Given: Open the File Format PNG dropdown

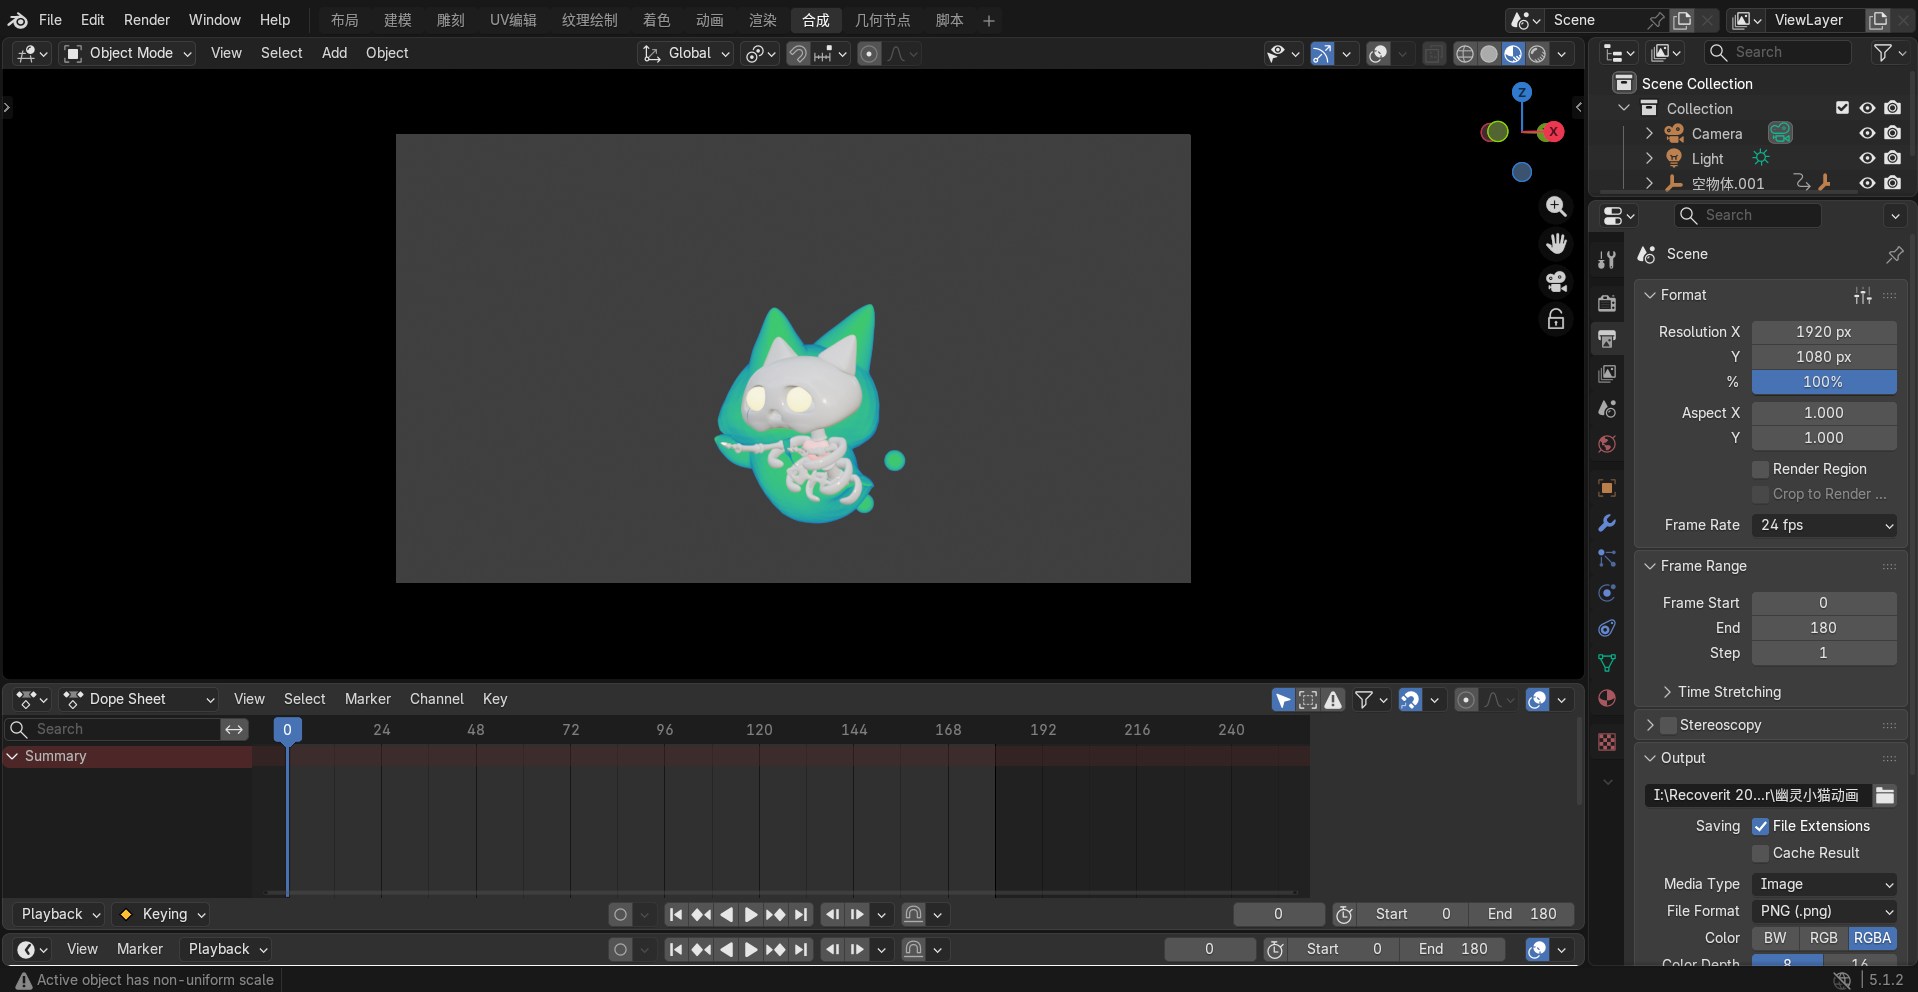Looking at the screenshot, I should click(1824, 911).
